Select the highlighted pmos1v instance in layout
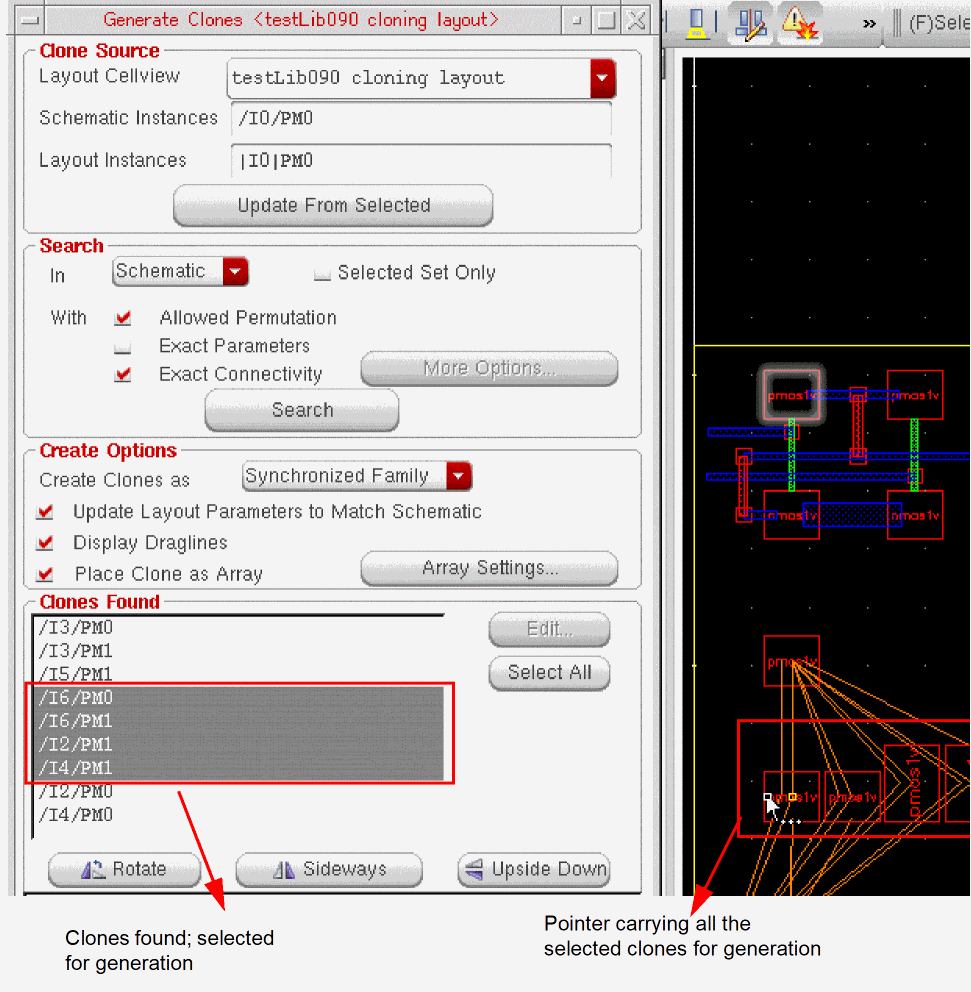Screen dimensions: 971x992 [x=791, y=396]
